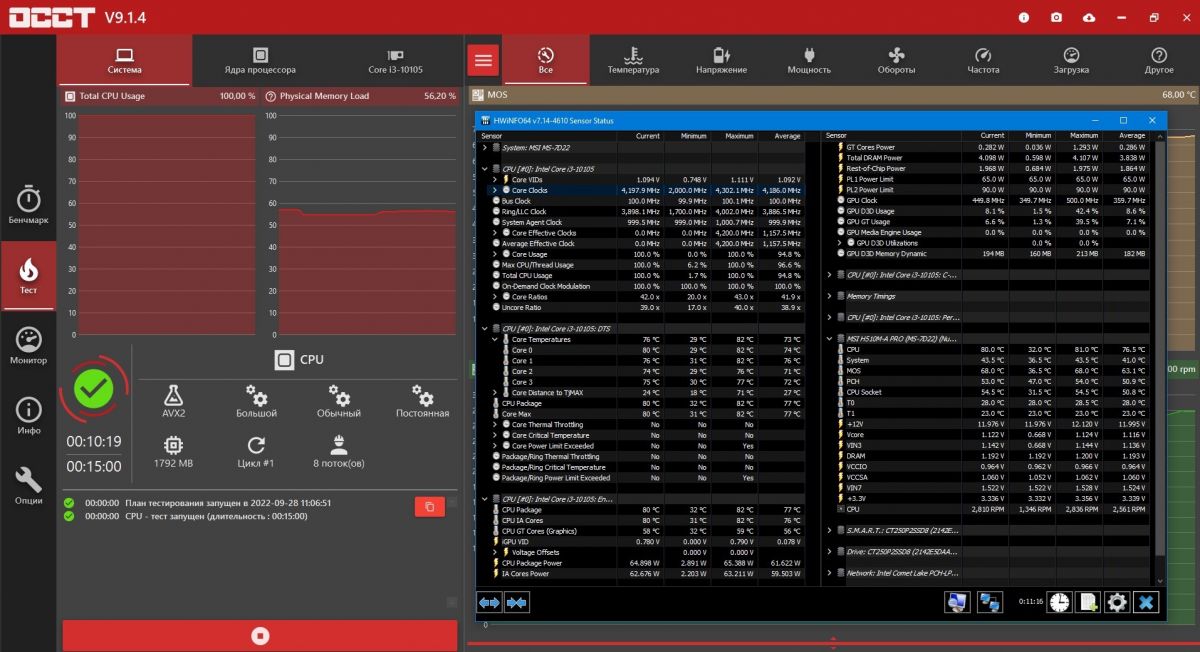Click the 1792 MB memory setting
The height and width of the screenshot is (652, 1200).
pyautogui.click(x=173, y=451)
